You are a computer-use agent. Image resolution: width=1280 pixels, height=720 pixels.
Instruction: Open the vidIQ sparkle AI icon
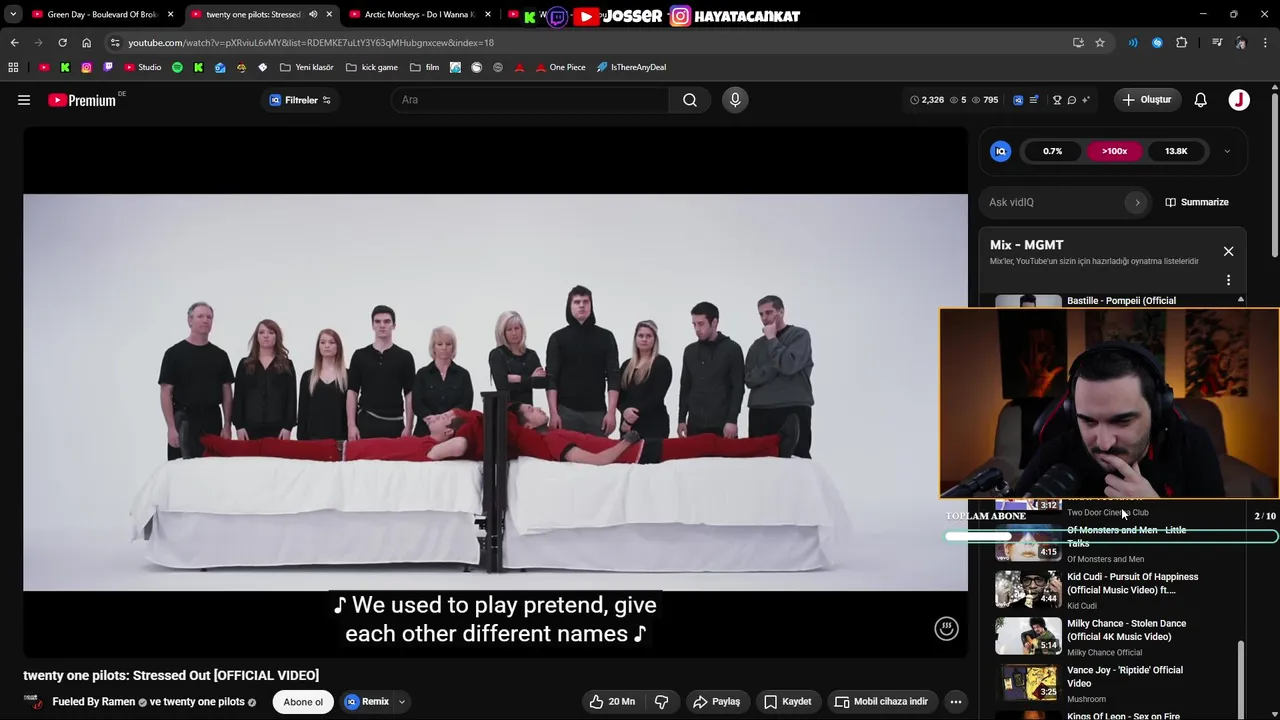click(1086, 100)
